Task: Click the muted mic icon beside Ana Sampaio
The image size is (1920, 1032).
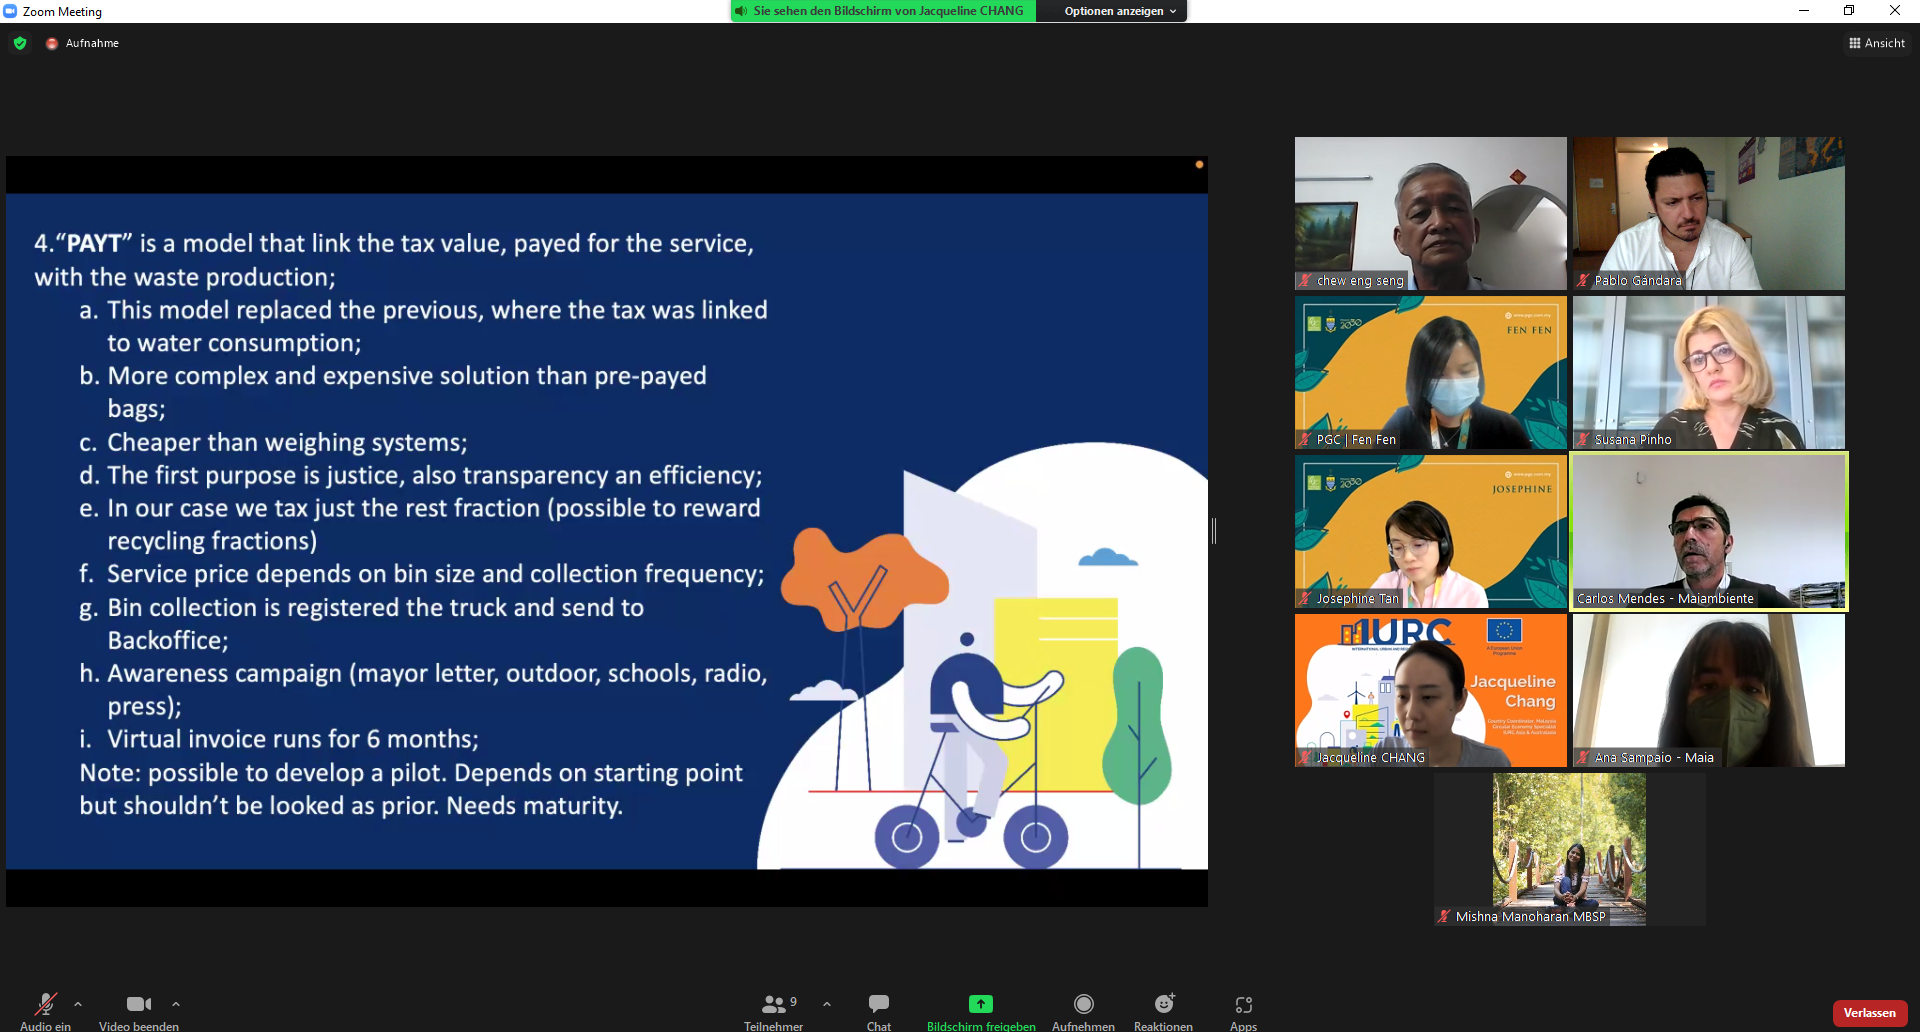Action: pyautogui.click(x=1583, y=758)
